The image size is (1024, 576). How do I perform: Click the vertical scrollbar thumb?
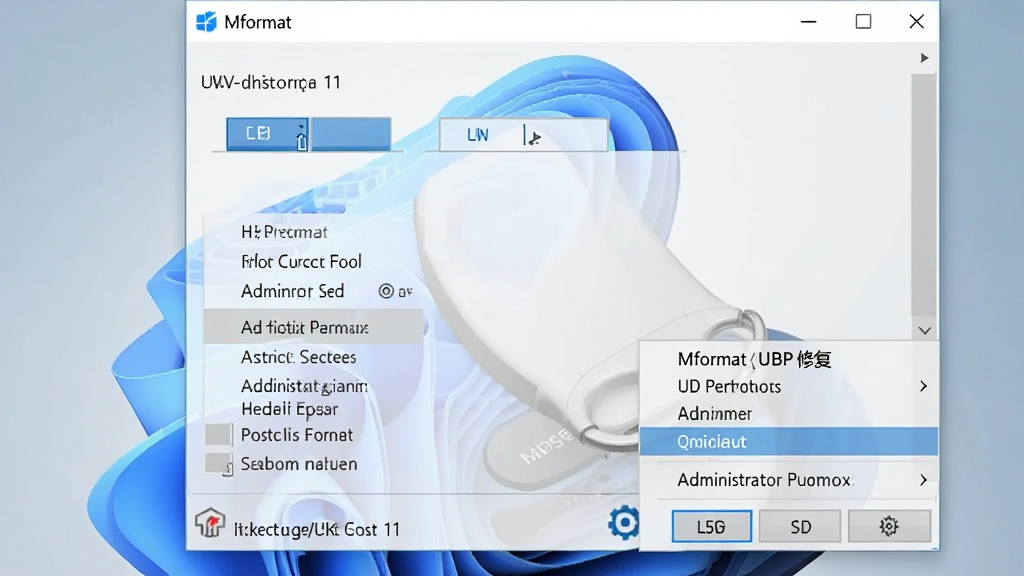tap(923, 194)
